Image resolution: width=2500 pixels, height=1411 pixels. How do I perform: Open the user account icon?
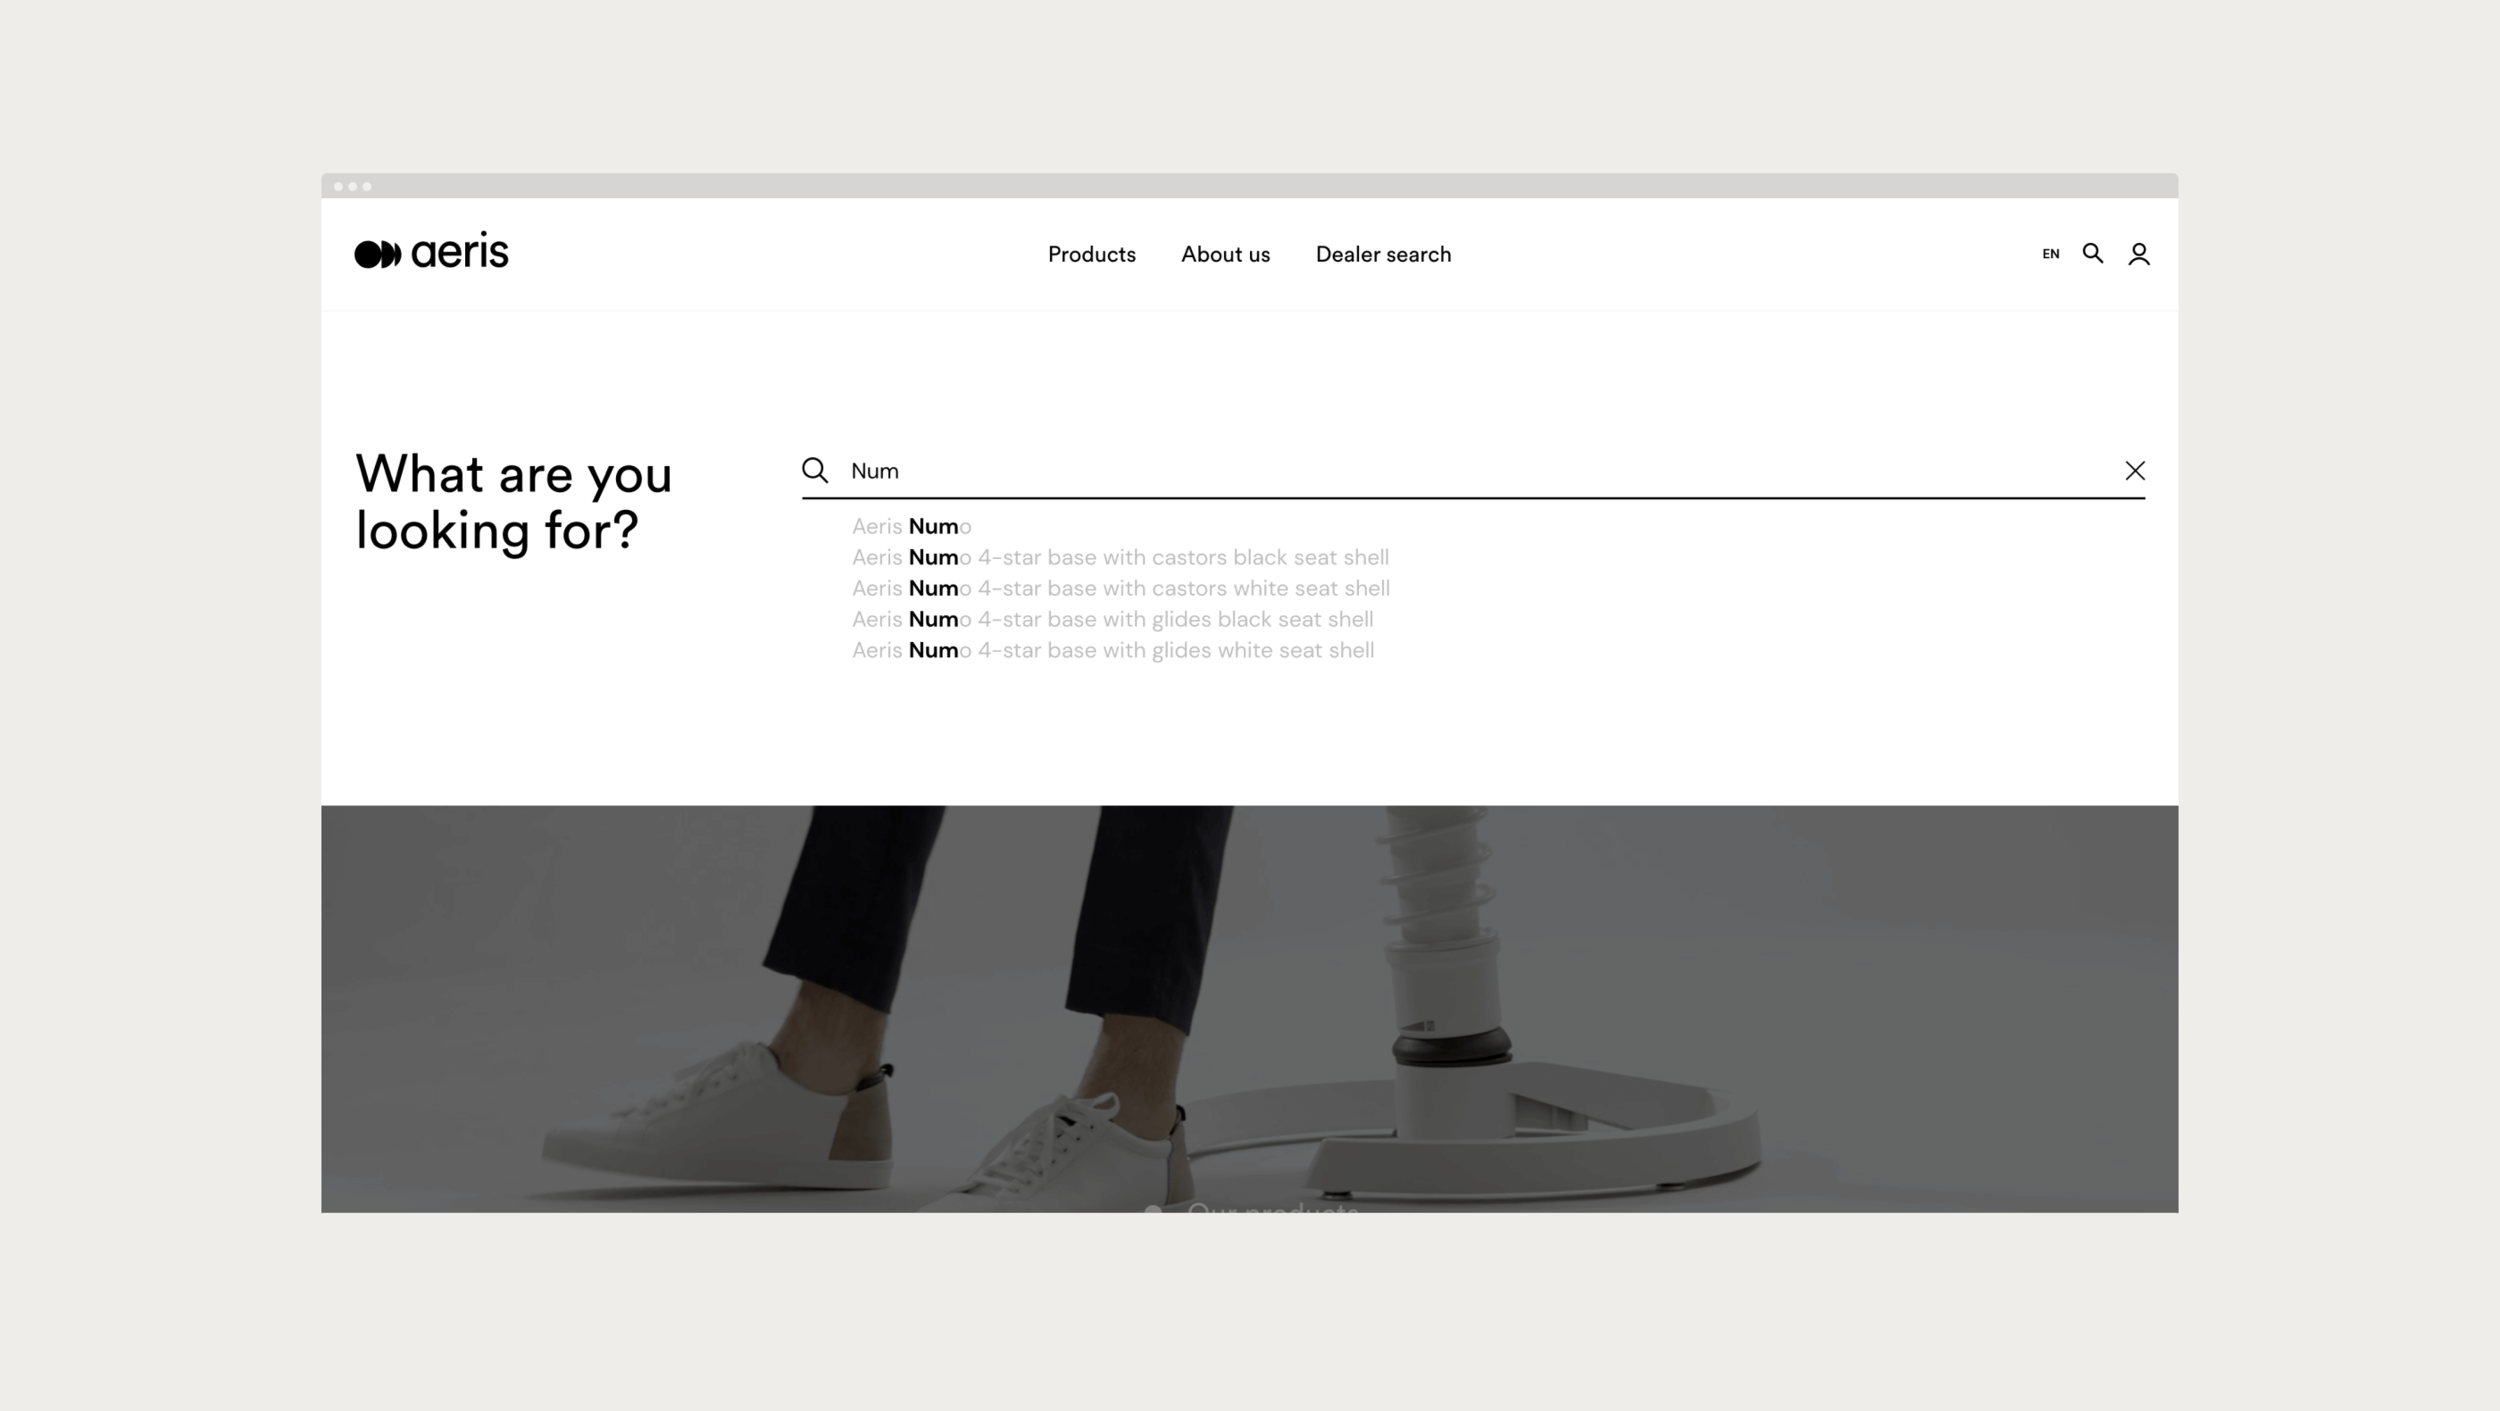(x=2138, y=255)
